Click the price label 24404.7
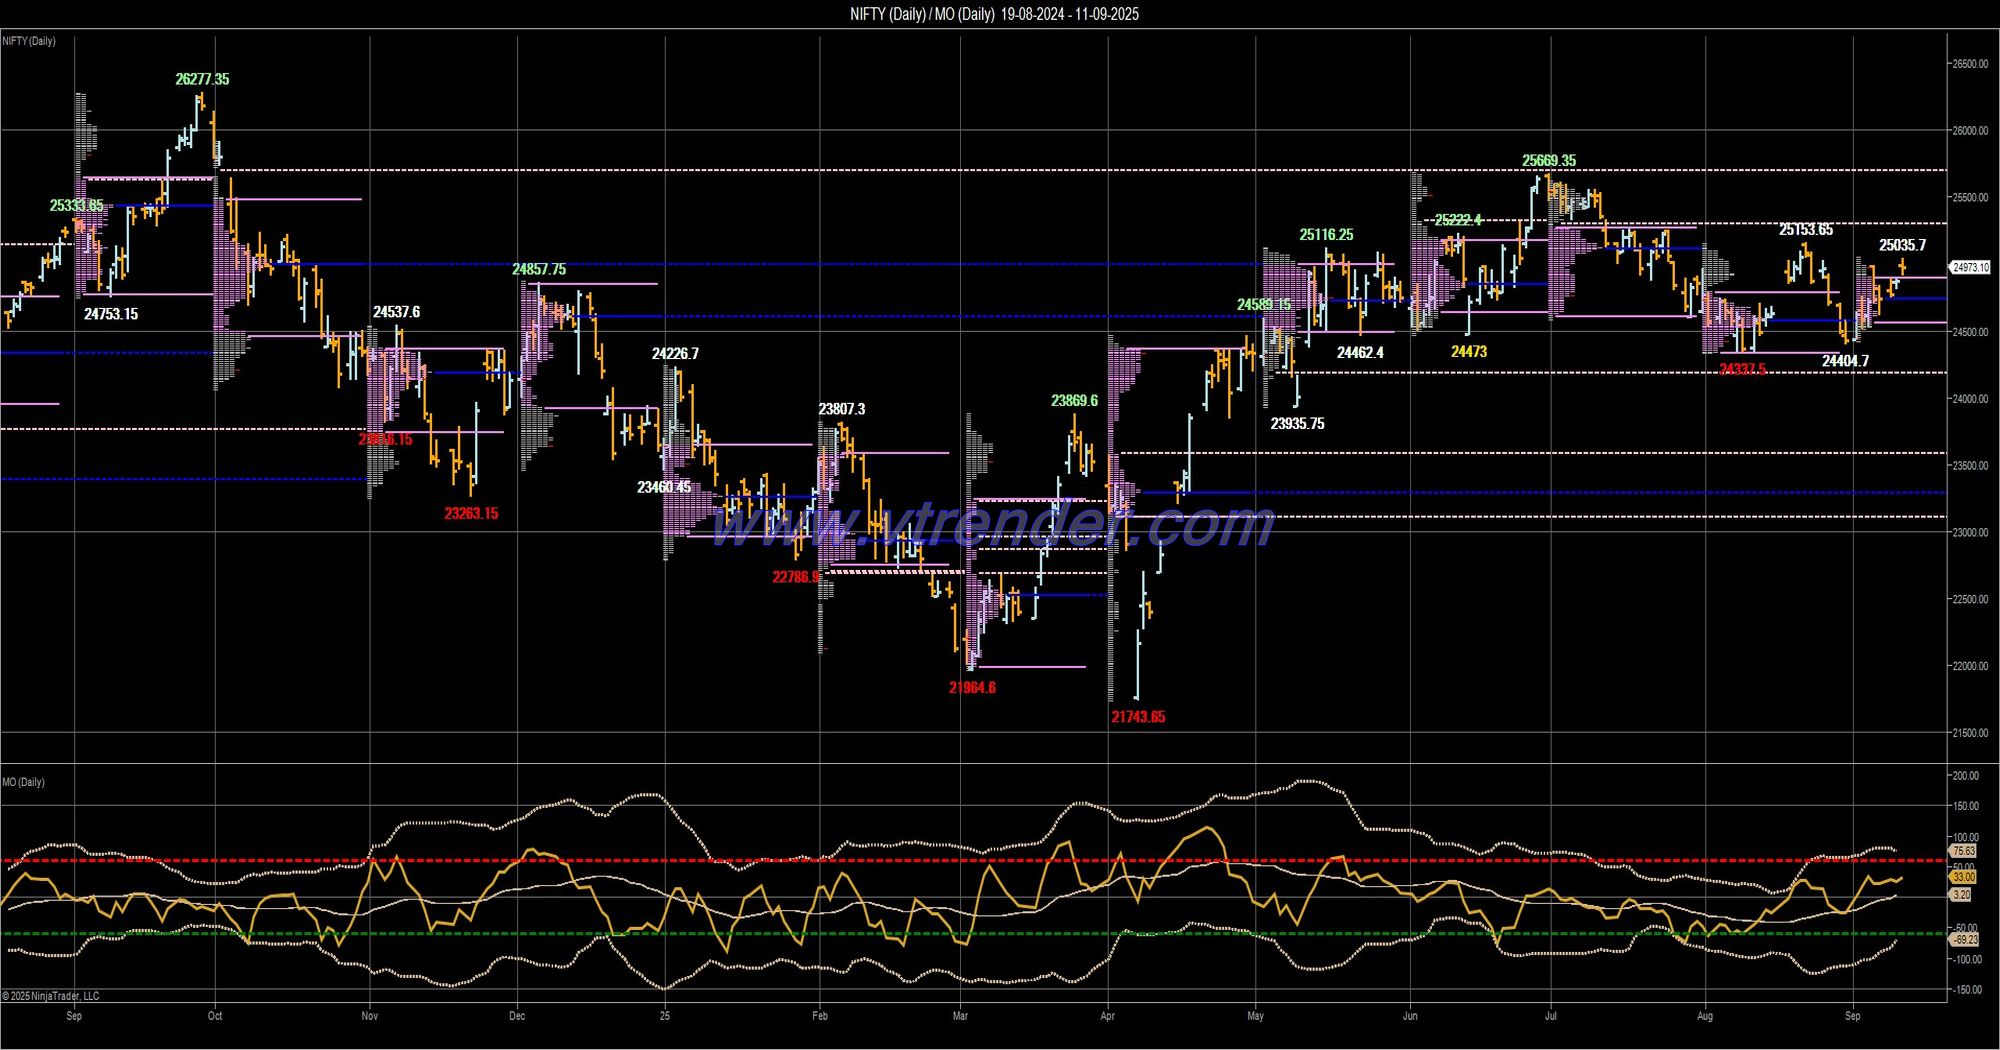2000x1050 pixels. pos(1845,362)
